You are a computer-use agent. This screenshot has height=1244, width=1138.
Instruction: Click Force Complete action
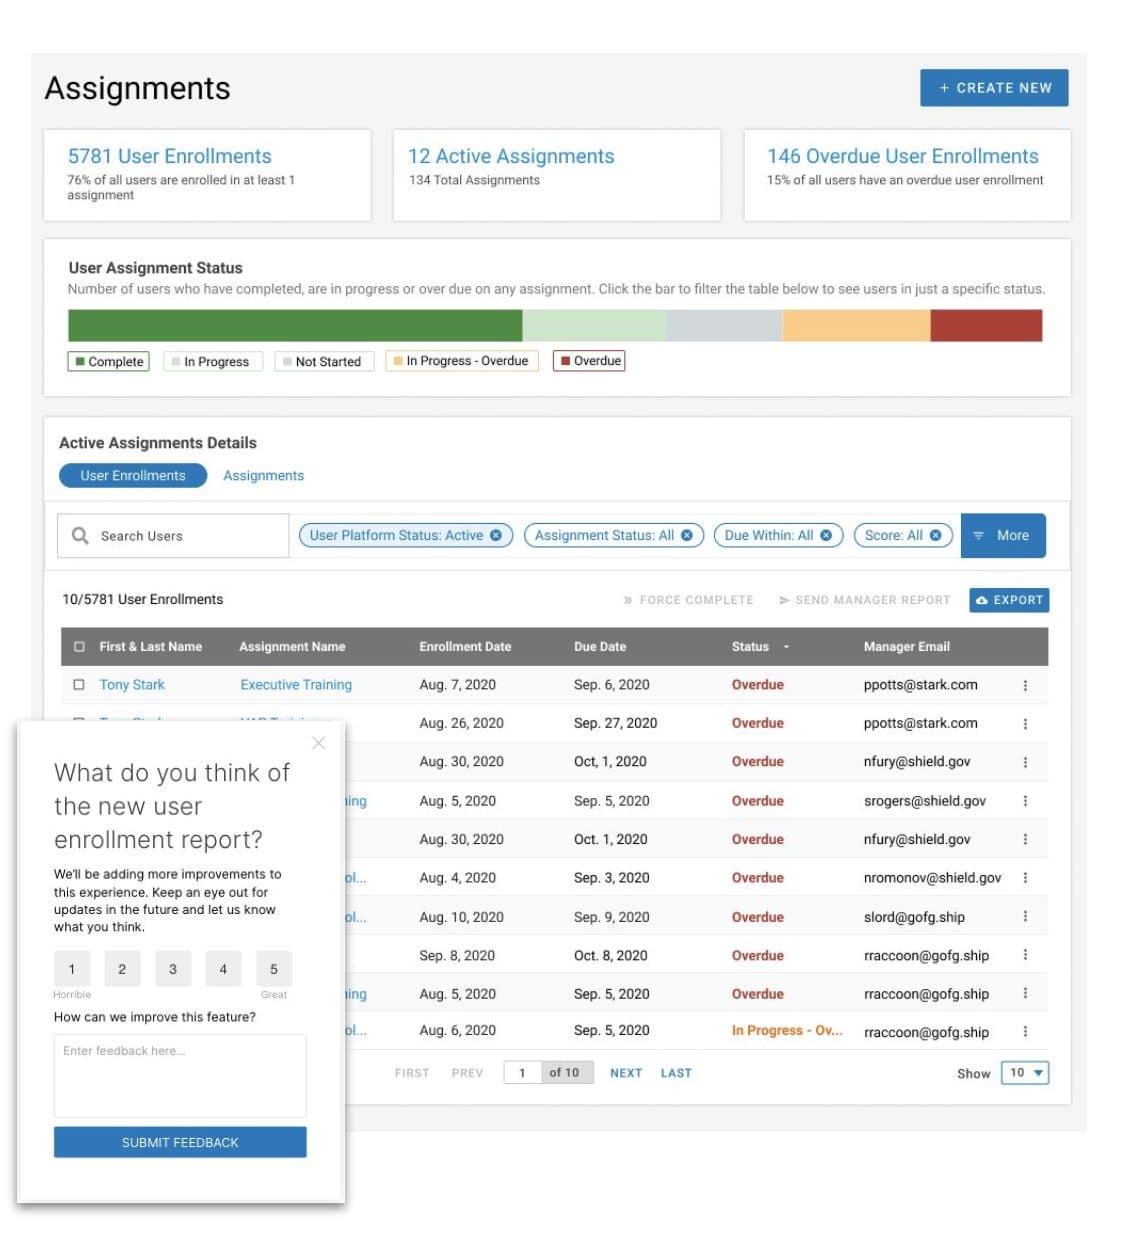(x=688, y=600)
